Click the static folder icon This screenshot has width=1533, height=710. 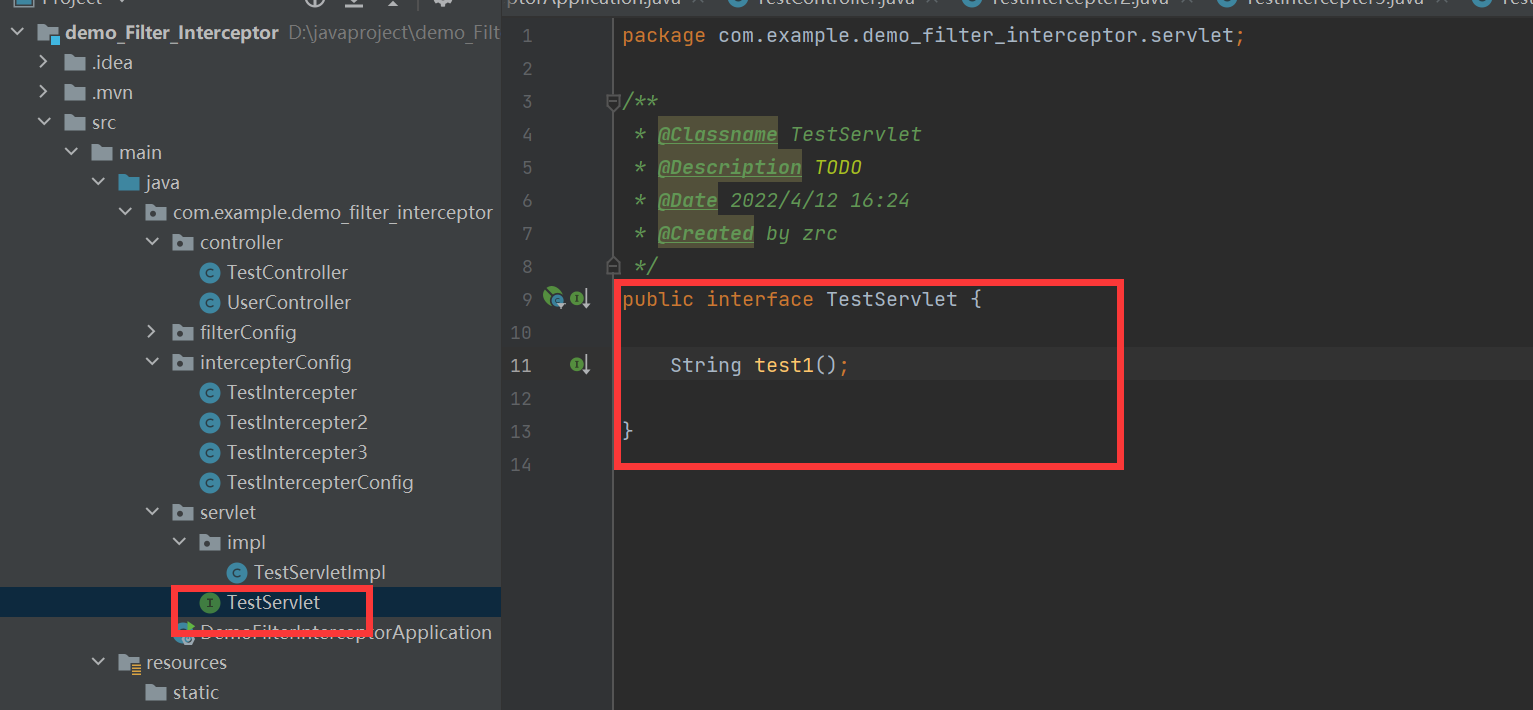click(x=156, y=693)
